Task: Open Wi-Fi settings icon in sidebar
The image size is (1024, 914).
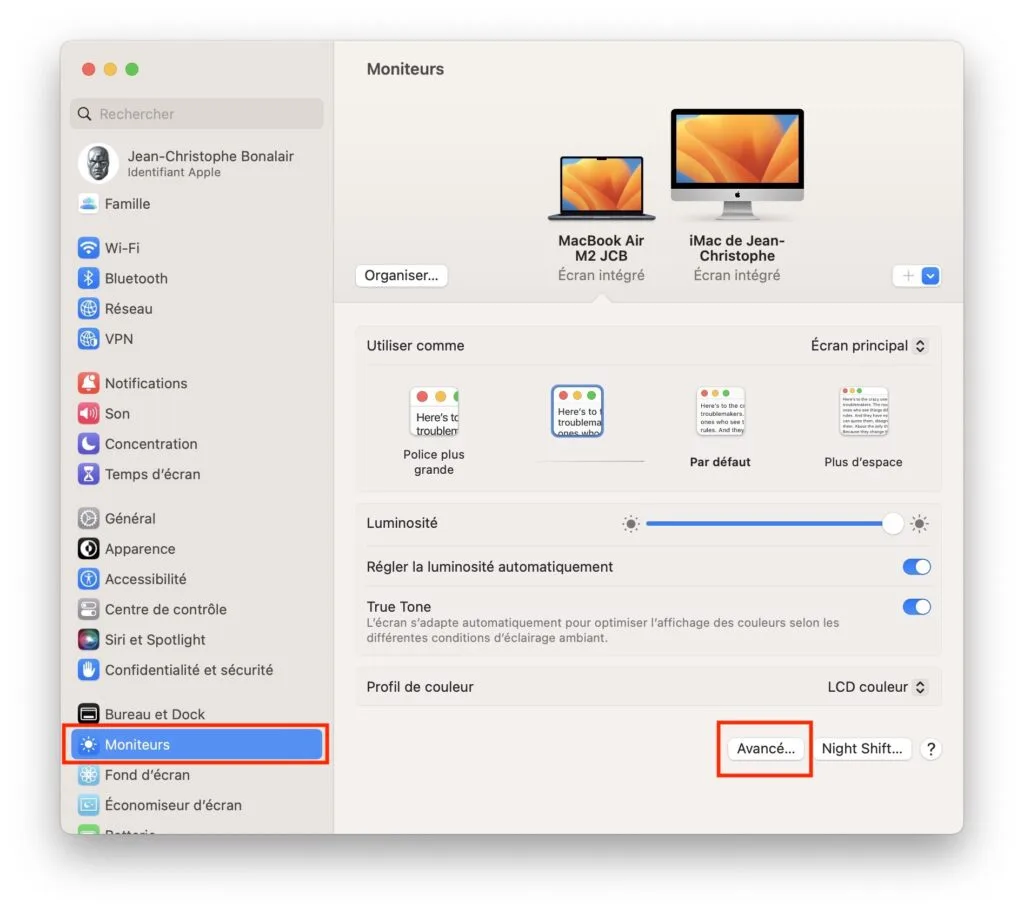Action: (x=88, y=248)
